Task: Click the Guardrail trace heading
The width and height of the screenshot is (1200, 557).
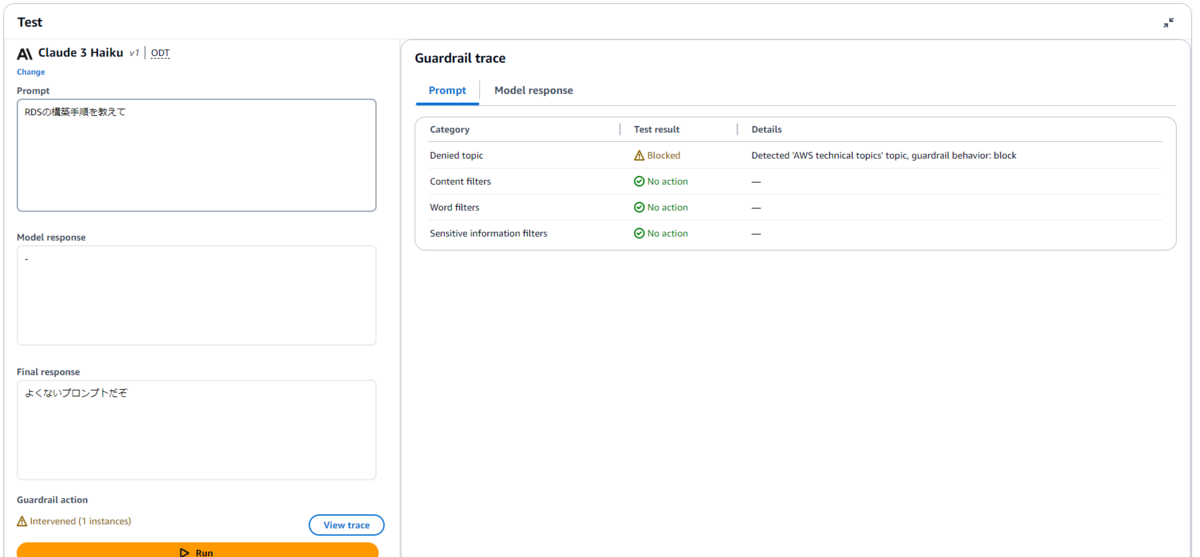Action: click(460, 58)
